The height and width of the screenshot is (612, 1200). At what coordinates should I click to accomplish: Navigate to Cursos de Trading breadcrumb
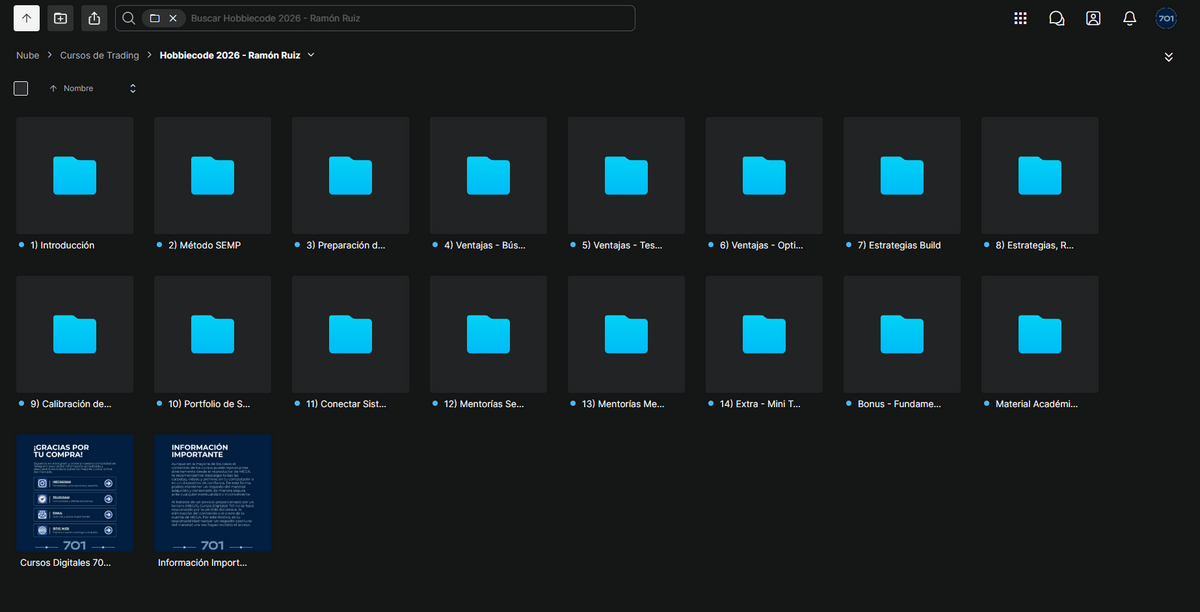pos(99,56)
